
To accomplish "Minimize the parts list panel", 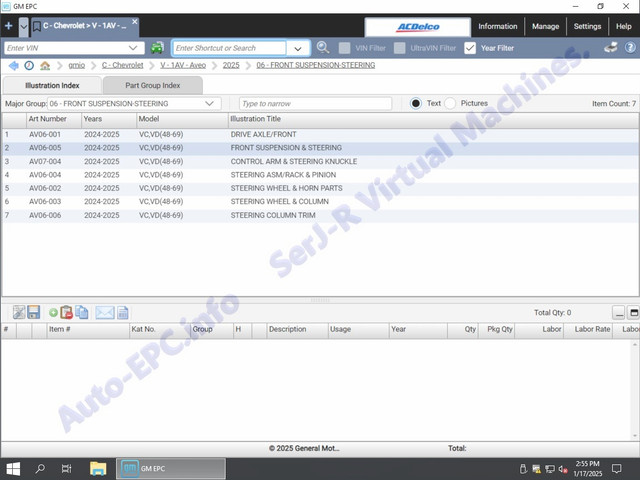I will 619,313.
